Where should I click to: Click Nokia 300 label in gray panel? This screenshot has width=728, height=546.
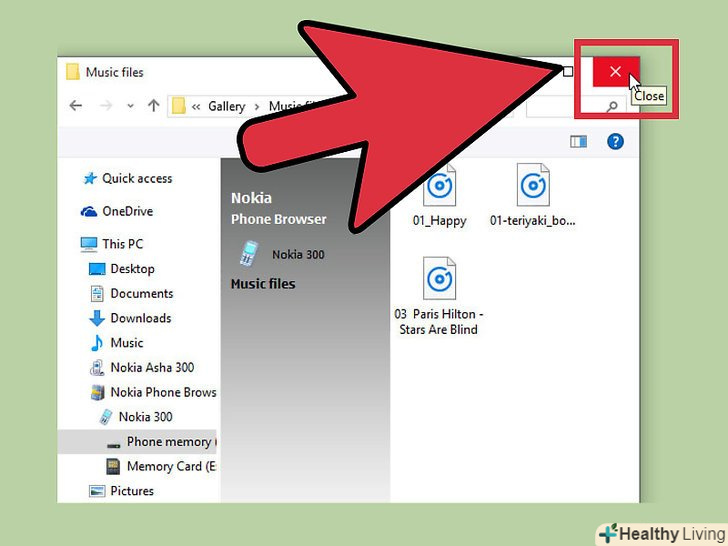(298, 254)
